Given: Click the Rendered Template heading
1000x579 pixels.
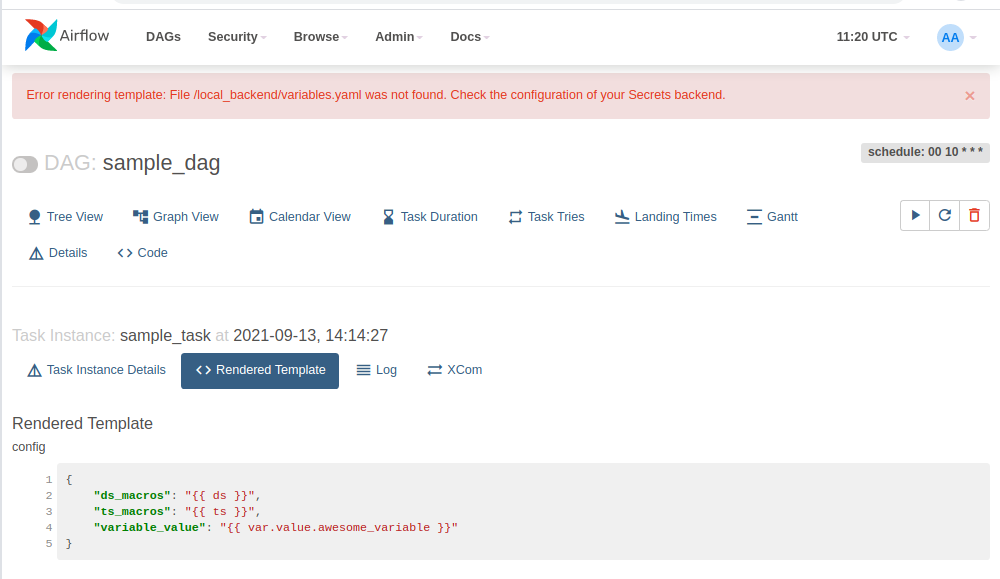Looking at the screenshot, I should click(82, 423).
